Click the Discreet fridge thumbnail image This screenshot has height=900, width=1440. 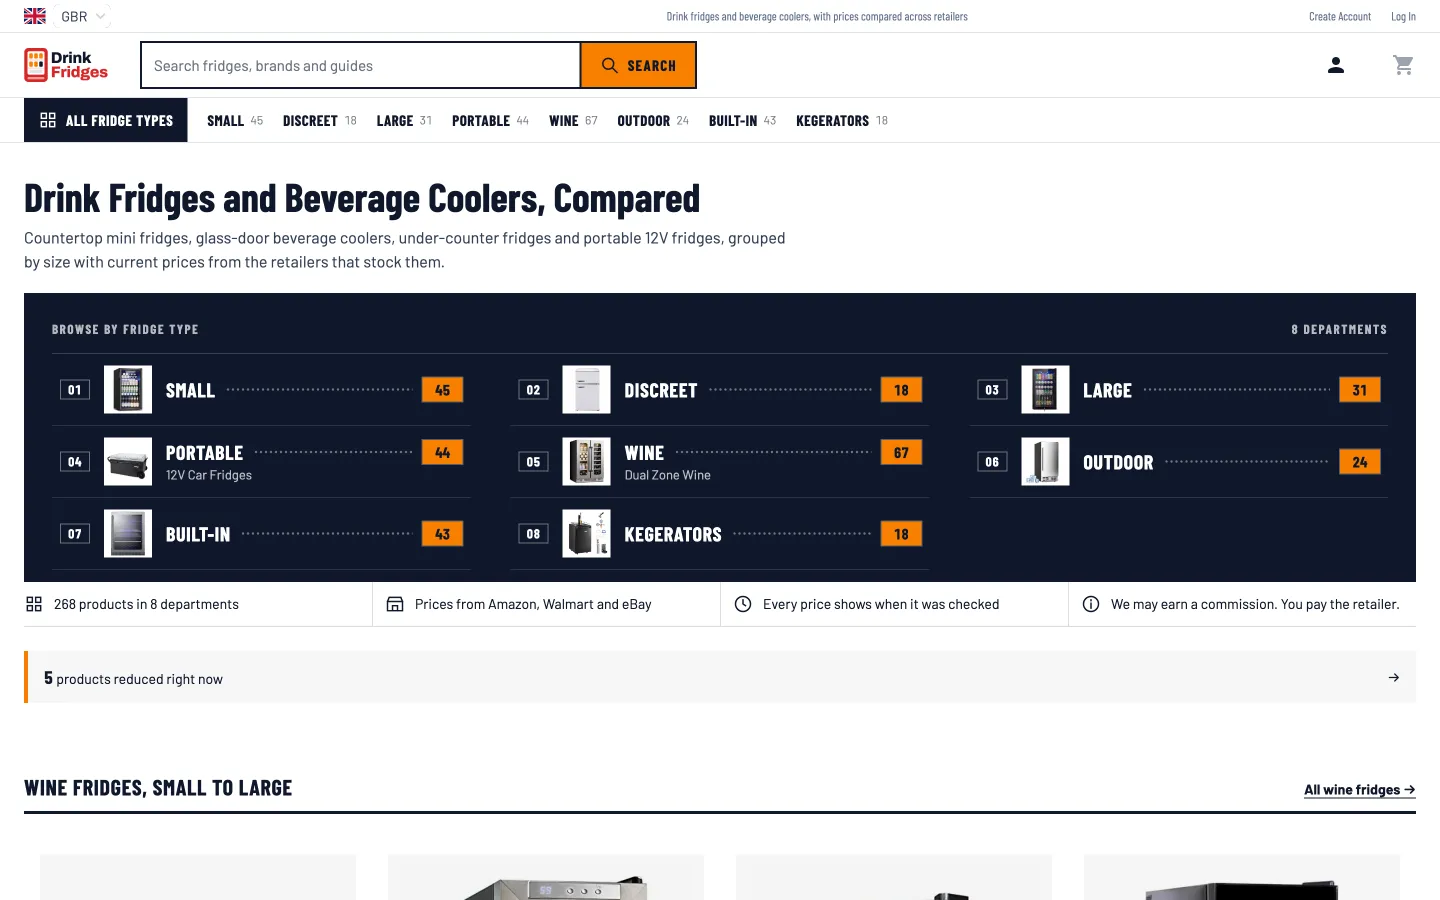click(587, 390)
